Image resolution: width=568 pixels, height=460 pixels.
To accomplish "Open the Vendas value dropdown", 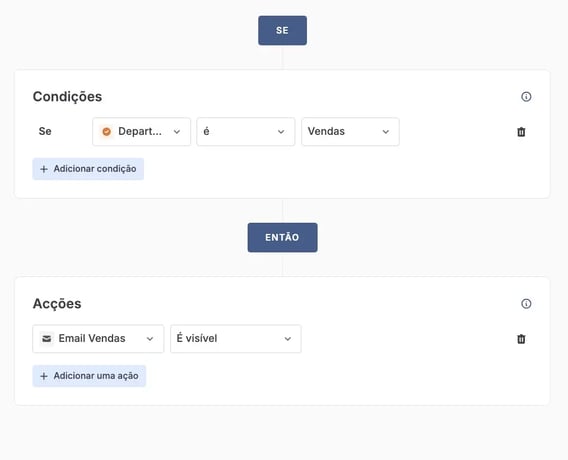I will click(x=350, y=131).
